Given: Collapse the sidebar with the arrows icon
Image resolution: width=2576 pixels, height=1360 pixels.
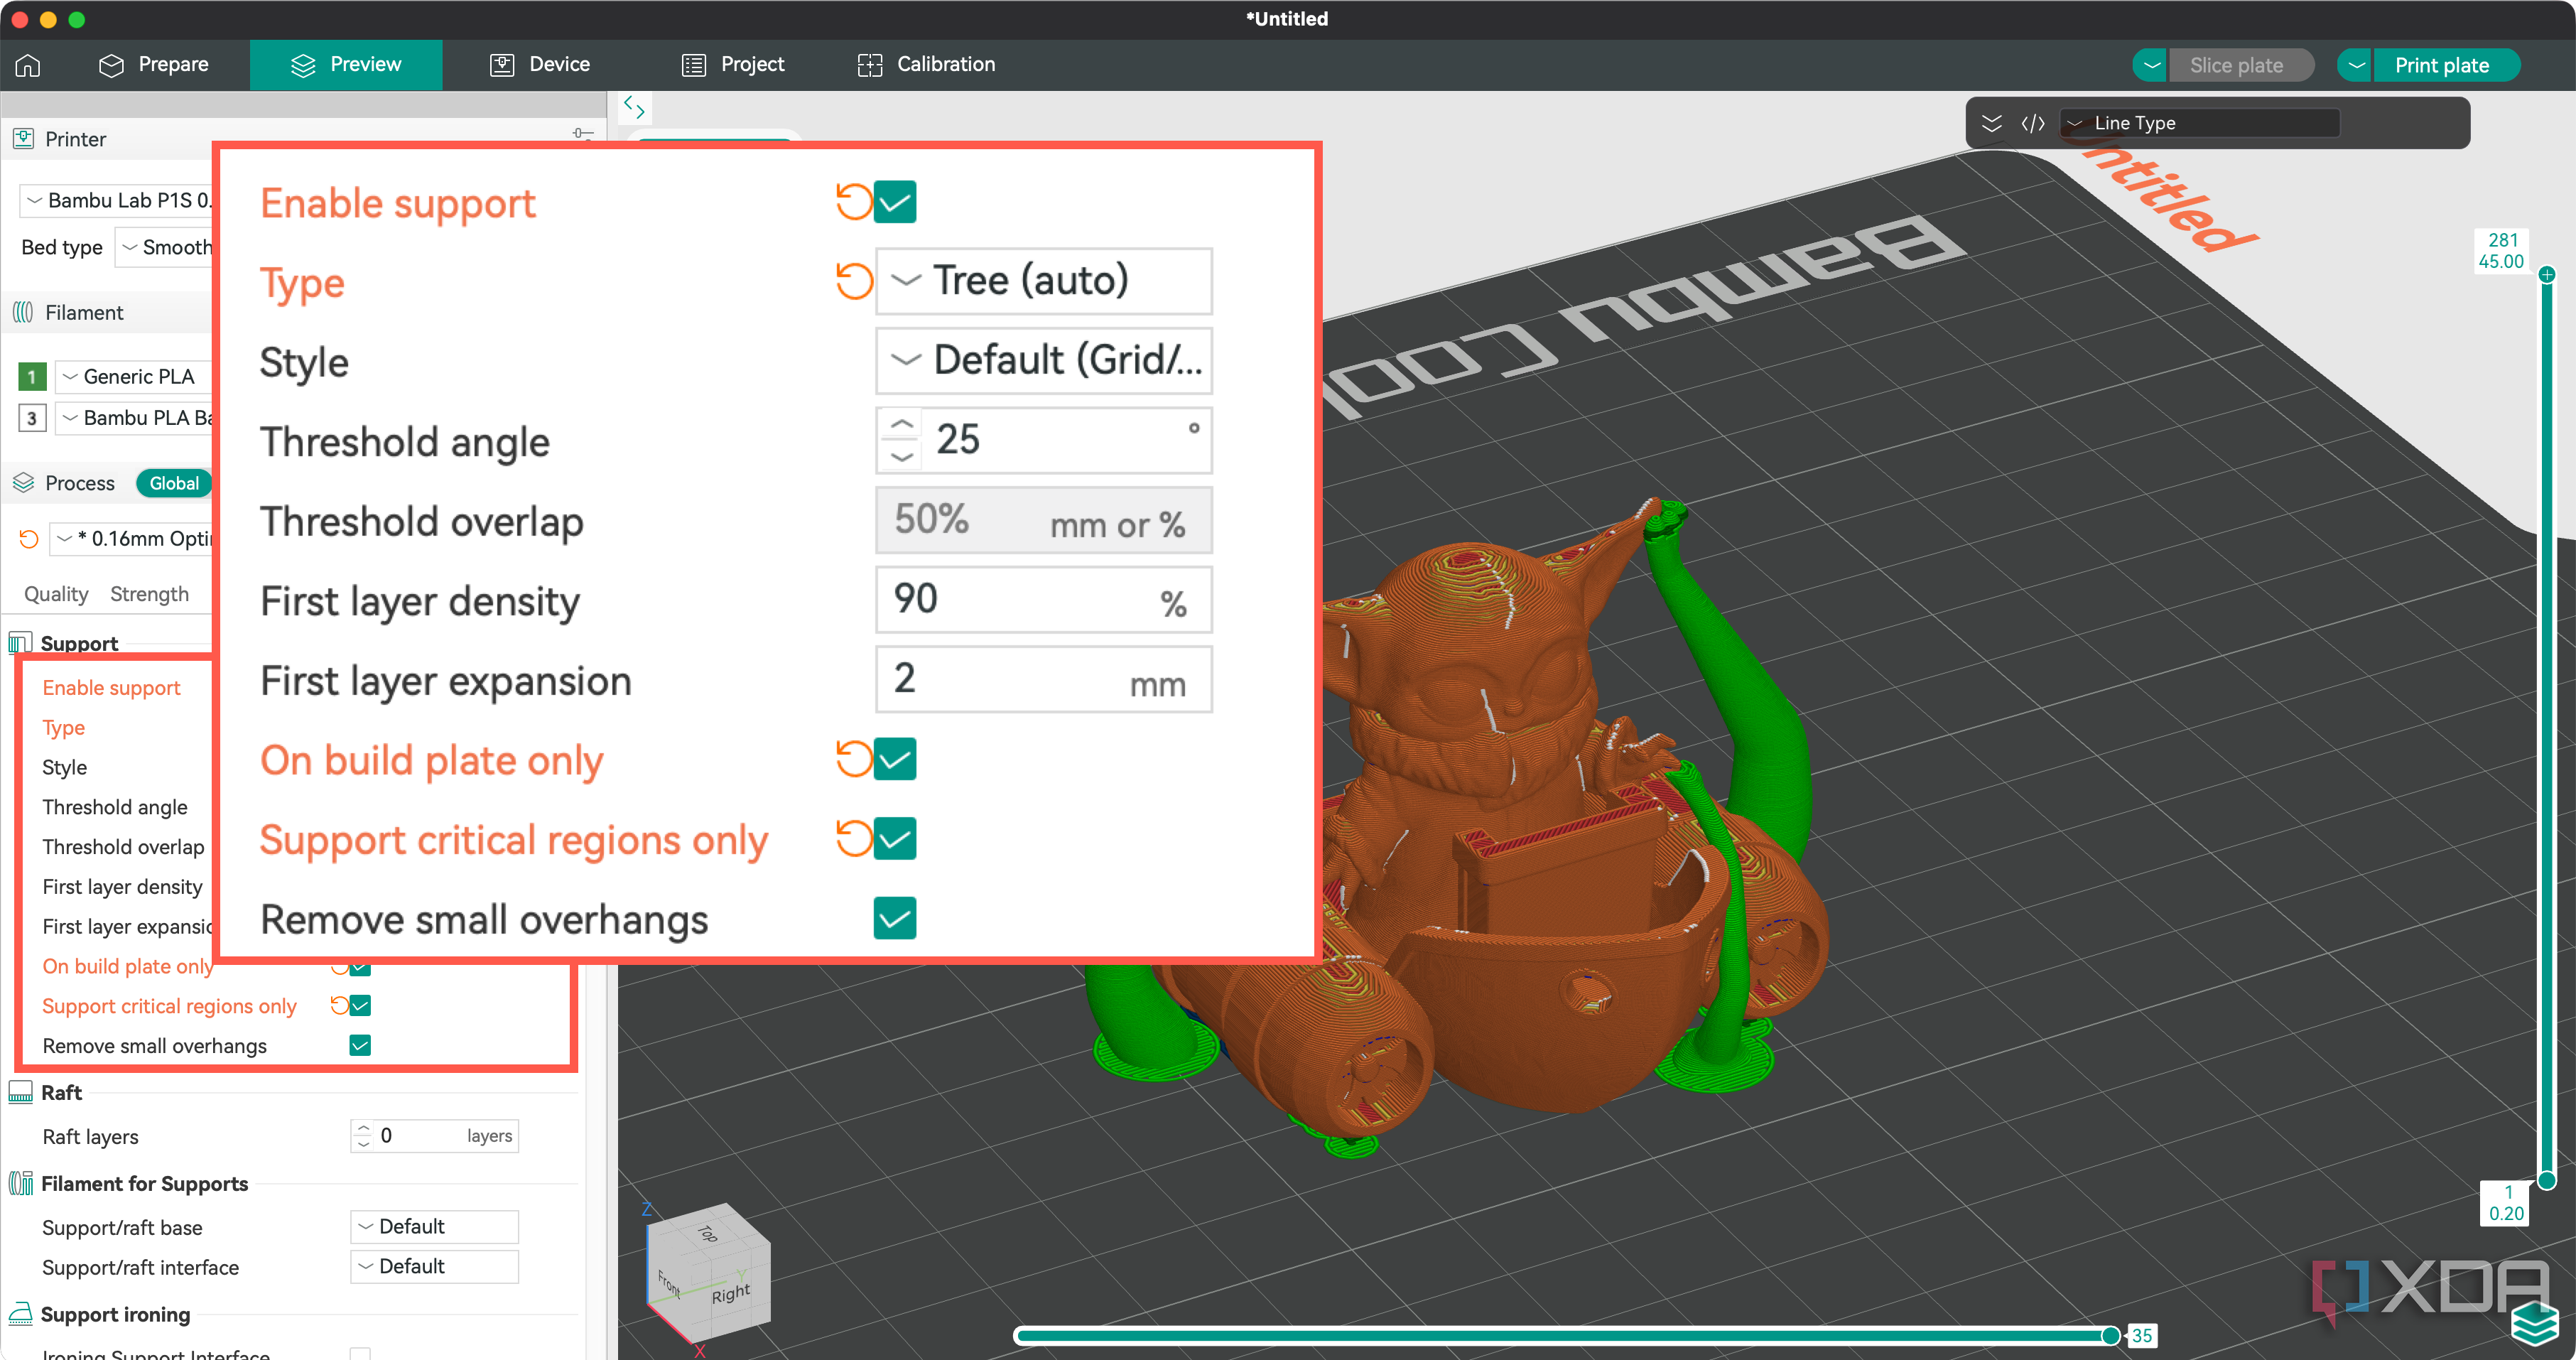Looking at the screenshot, I should [x=634, y=107].
